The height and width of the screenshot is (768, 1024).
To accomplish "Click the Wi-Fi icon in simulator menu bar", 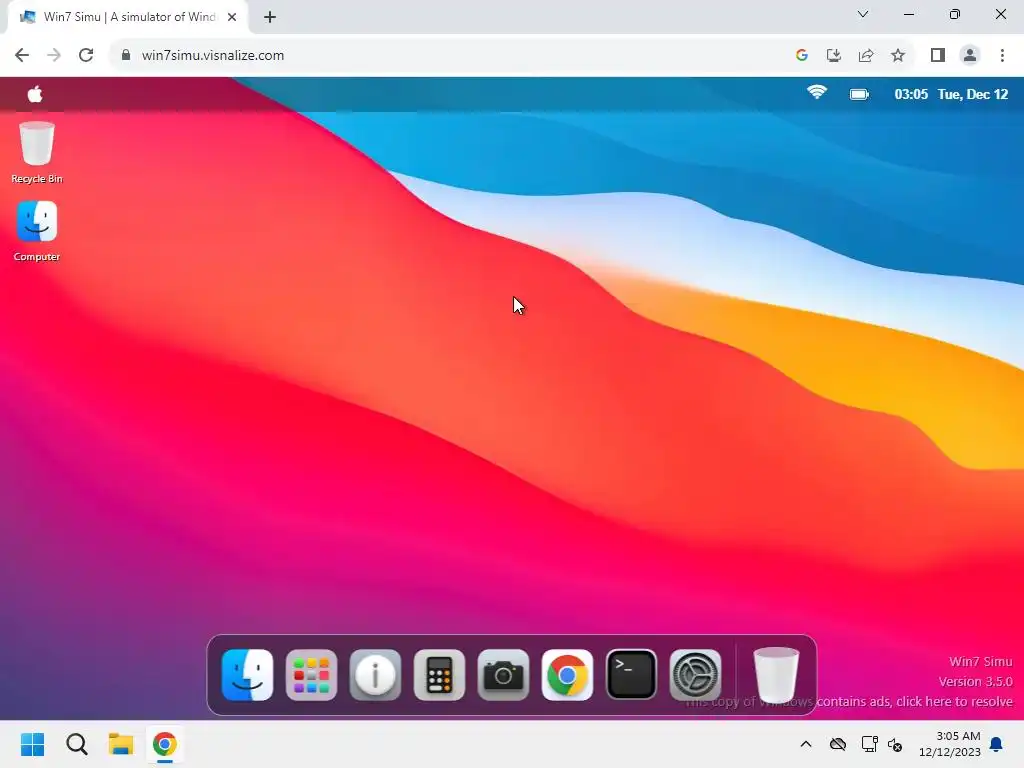I will (x=816, y=93).
